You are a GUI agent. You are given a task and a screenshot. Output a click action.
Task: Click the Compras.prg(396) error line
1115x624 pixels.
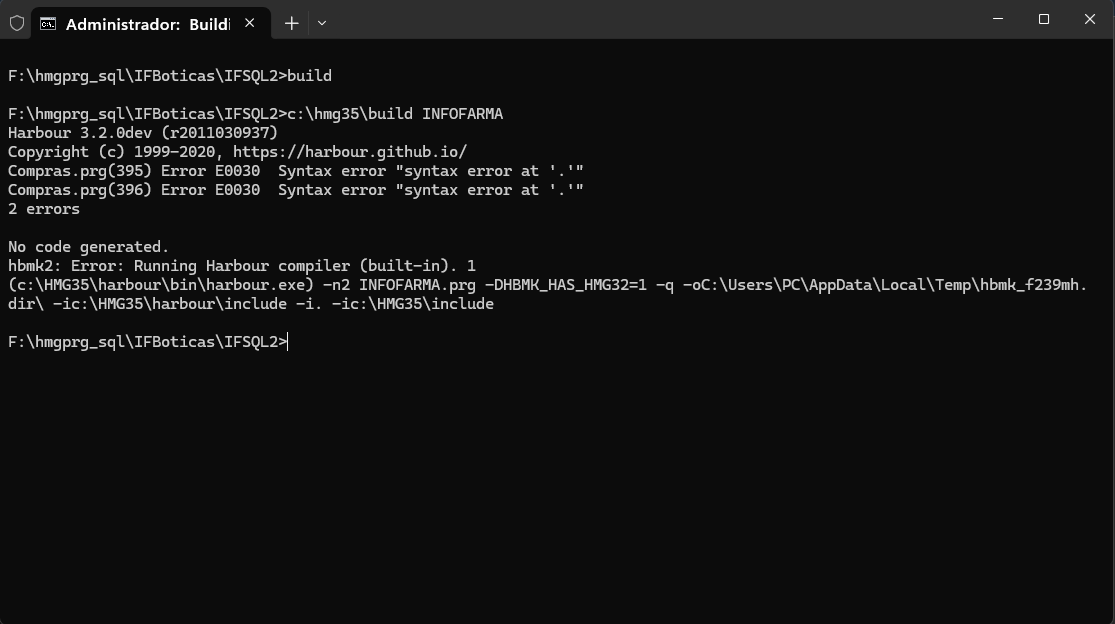(296, 190)
